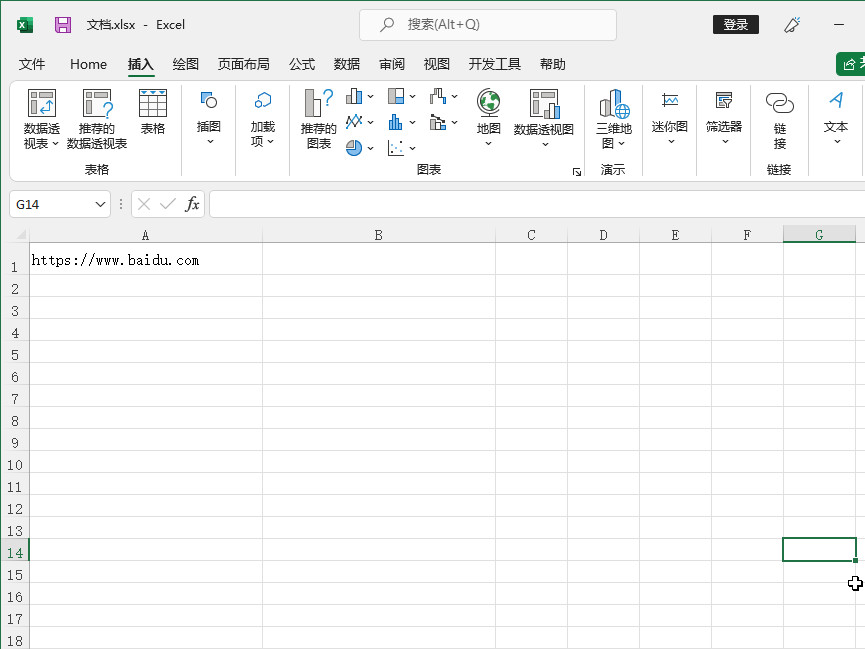This screenshot has width=865, height=649.
Task: Select the combo chart icon
Action: click(438, 122)
